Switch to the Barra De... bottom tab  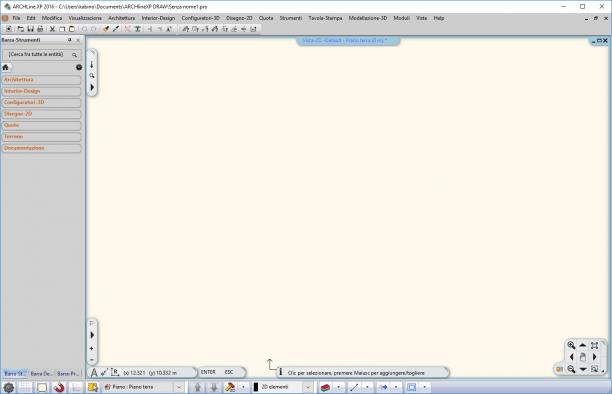[x=41, y=374]
